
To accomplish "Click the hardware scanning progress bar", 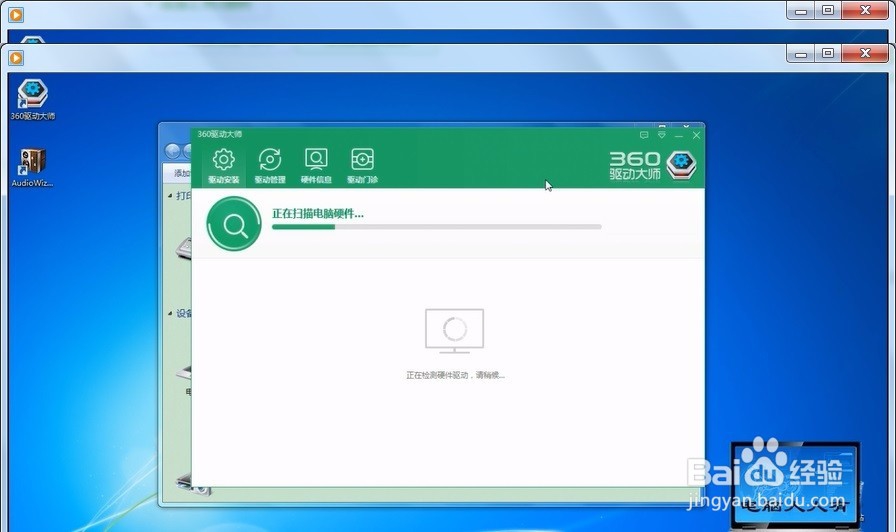I will [x=437, y=227].
